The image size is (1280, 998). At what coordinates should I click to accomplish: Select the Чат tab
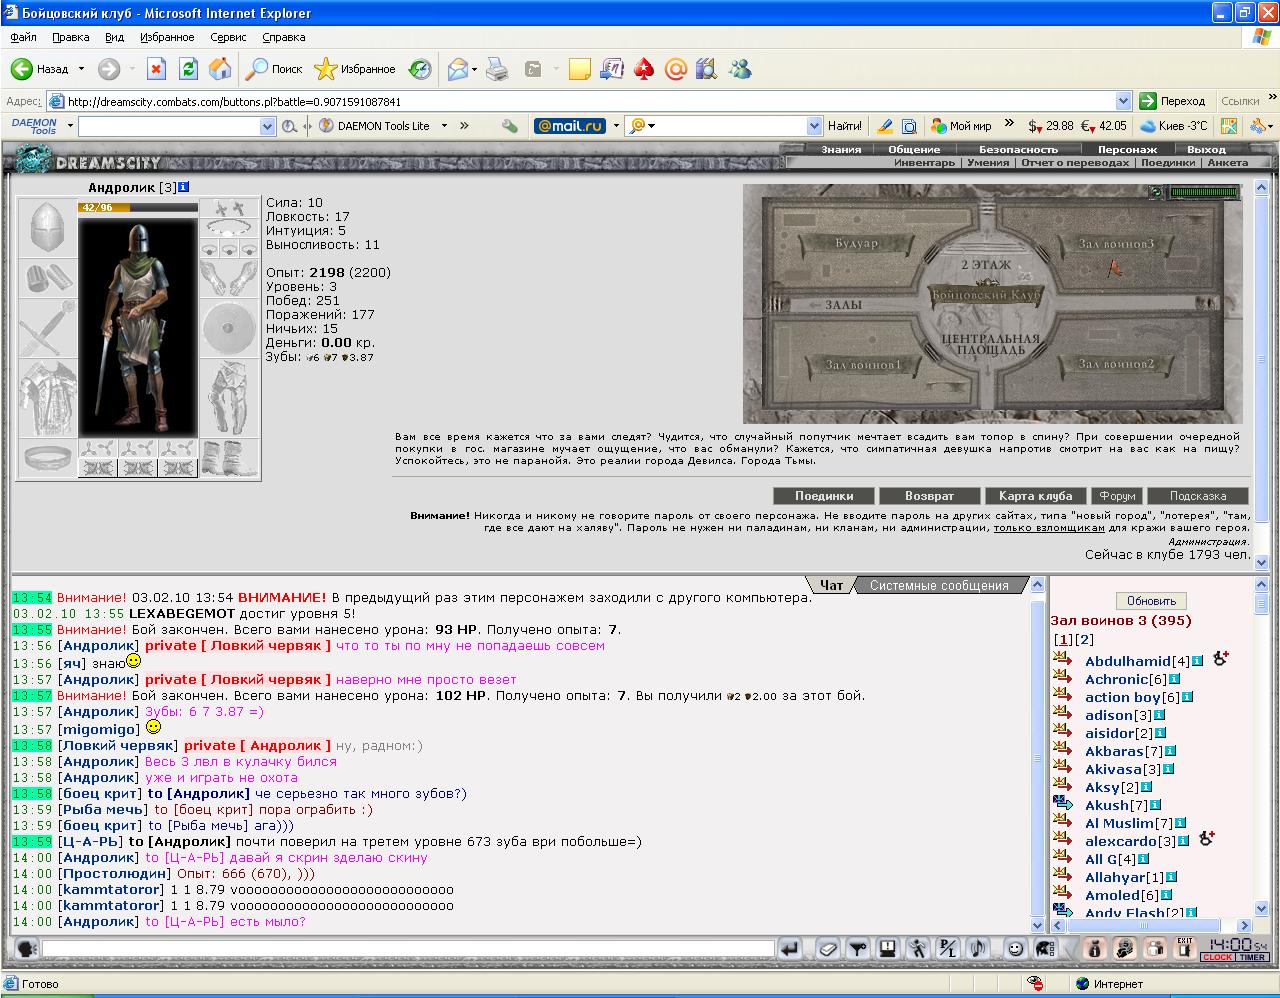point(831,585)
